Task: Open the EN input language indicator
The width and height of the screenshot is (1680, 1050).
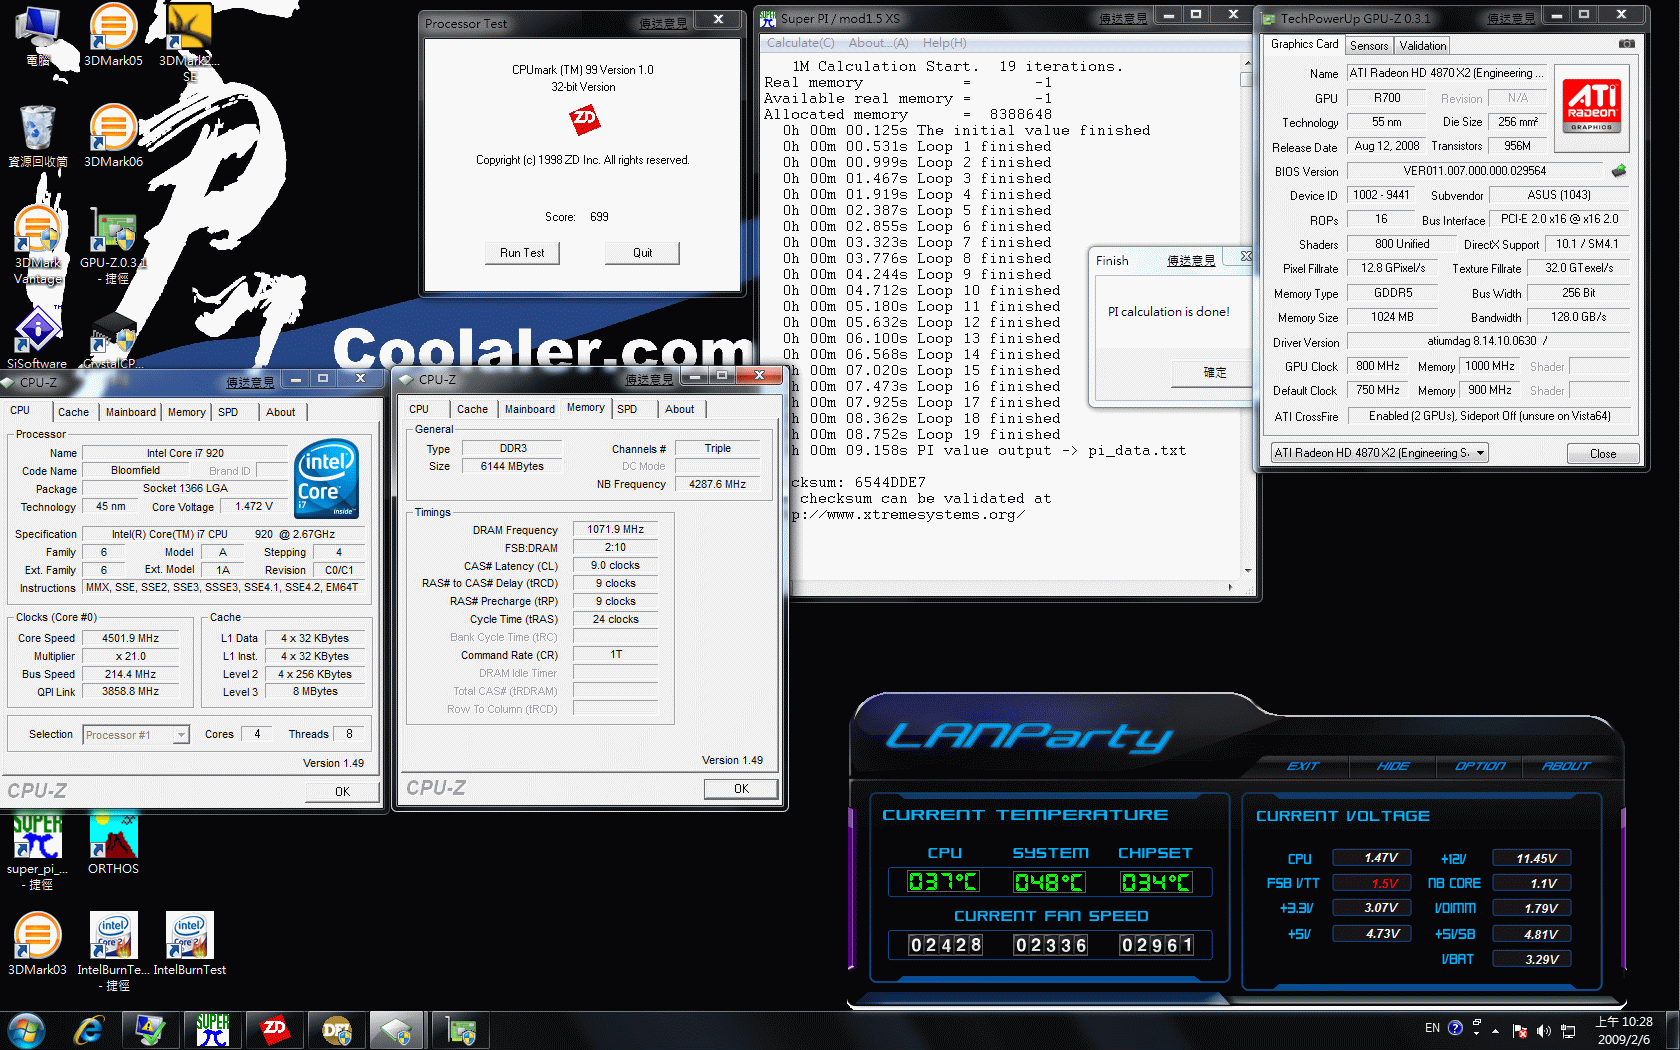Action: (x=1432, y=1028)
